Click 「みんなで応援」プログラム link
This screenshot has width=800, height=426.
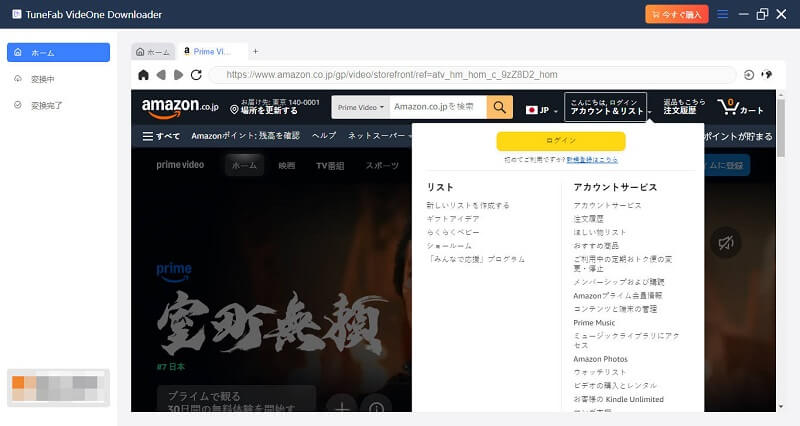tap(476, 259)
